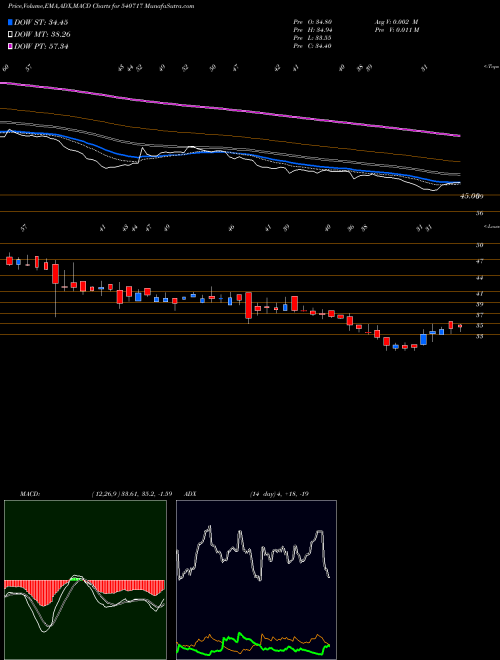Click the last candlestick on the chart
Viewport: 500px width, 660px height.
[460, 327]
